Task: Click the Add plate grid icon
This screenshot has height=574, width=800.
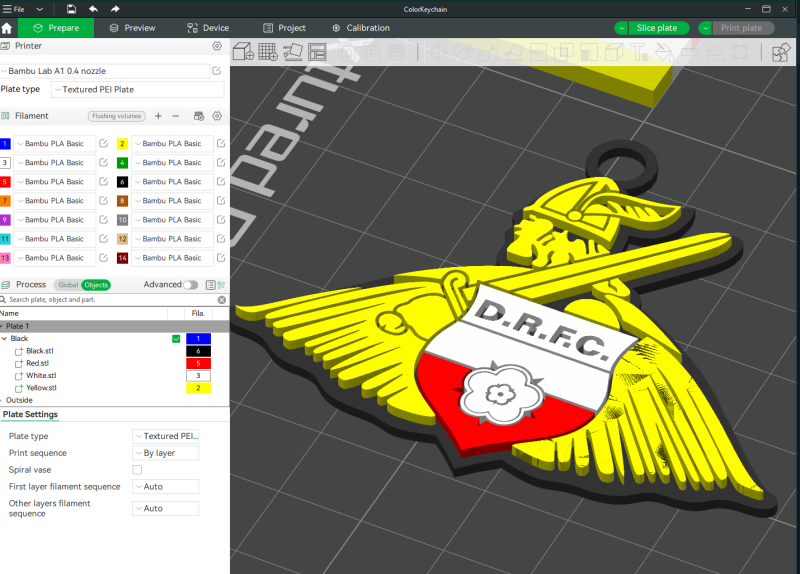Action: (x=268, y=52)
